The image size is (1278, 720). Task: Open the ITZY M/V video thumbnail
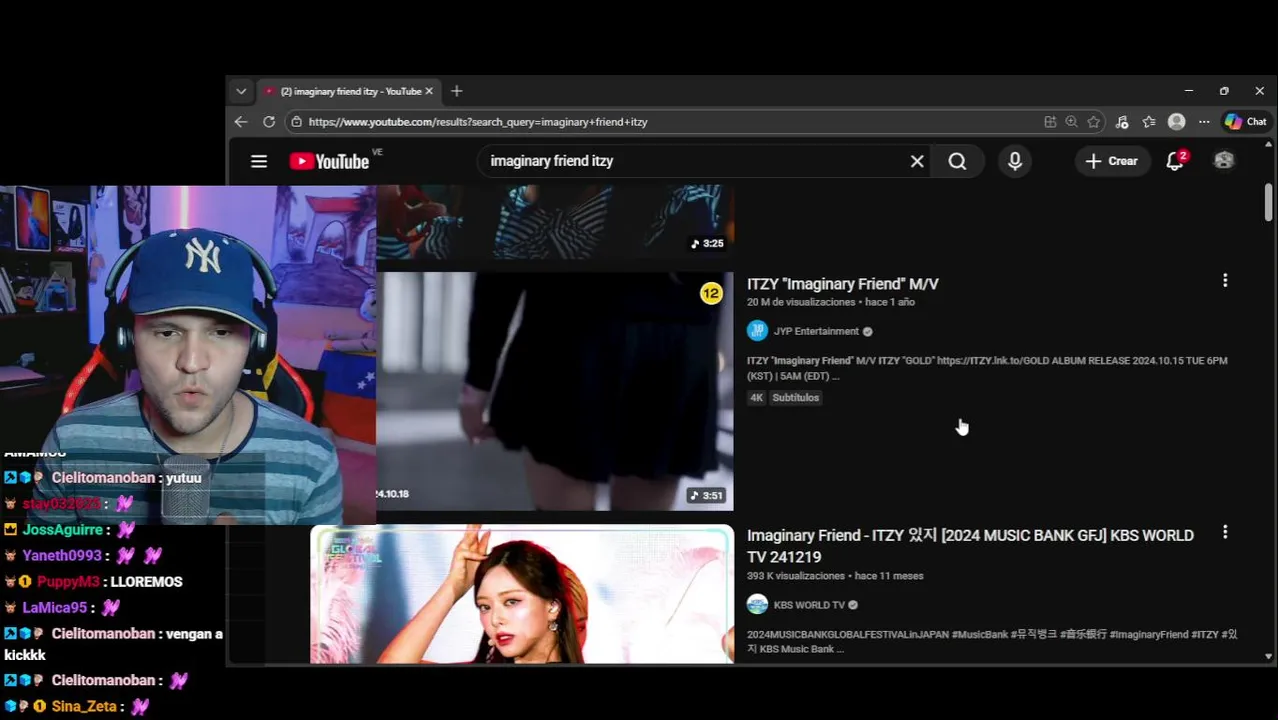click(x=554, y=391)
